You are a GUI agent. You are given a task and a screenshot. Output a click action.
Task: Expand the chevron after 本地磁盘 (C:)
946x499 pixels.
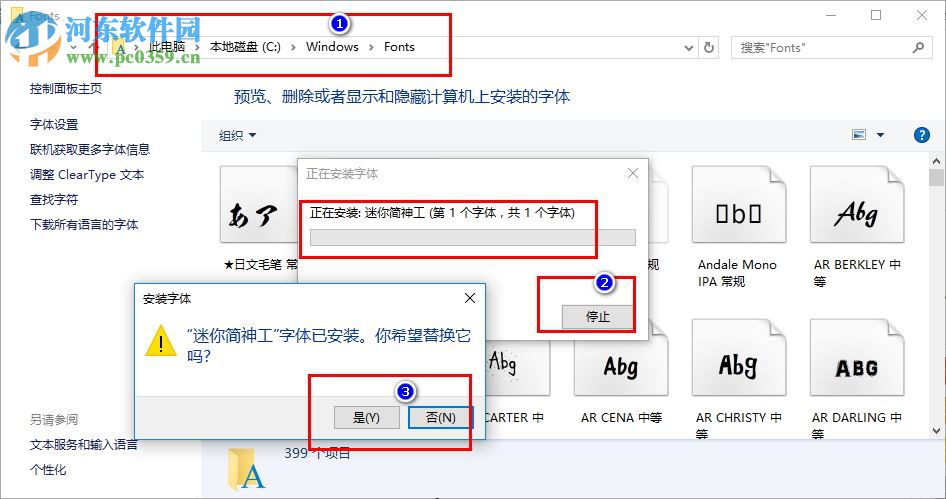293,47
